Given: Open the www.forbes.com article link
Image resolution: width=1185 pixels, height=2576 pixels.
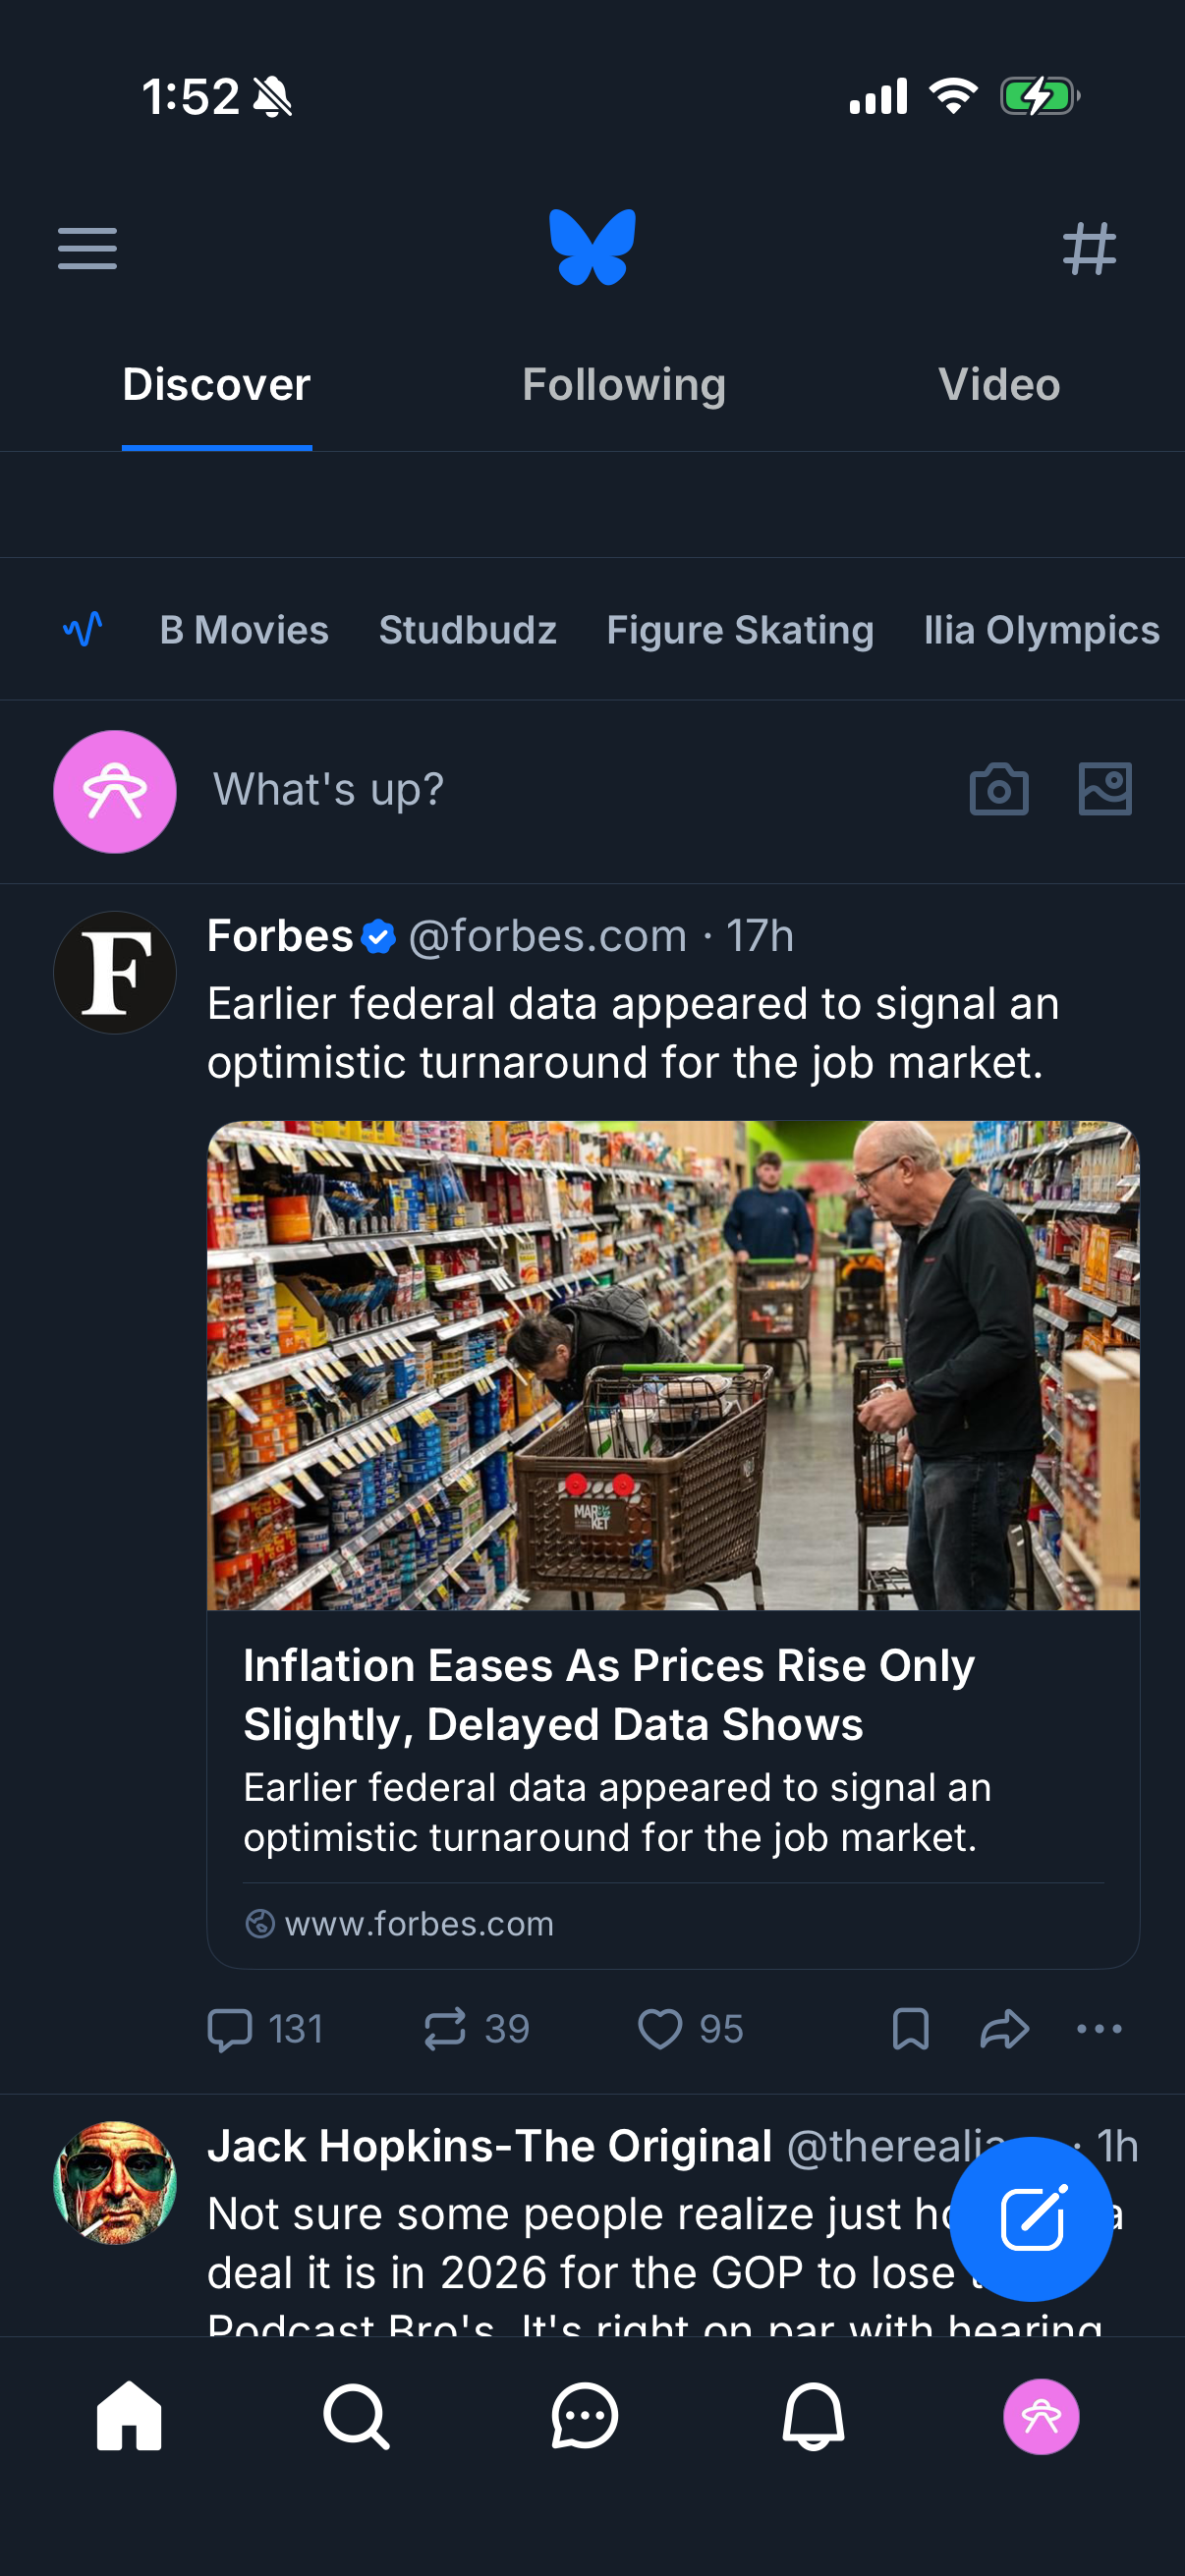Looking at the screenshot, I should tap(419, 1924).
